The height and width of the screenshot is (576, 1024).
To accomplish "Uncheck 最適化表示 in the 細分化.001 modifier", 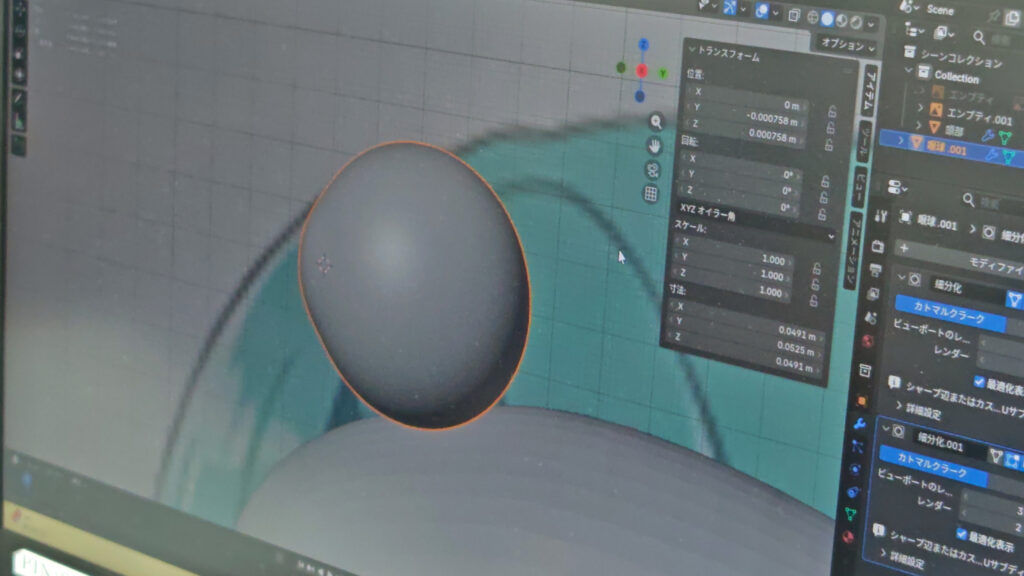I will [x=961, y=534].
